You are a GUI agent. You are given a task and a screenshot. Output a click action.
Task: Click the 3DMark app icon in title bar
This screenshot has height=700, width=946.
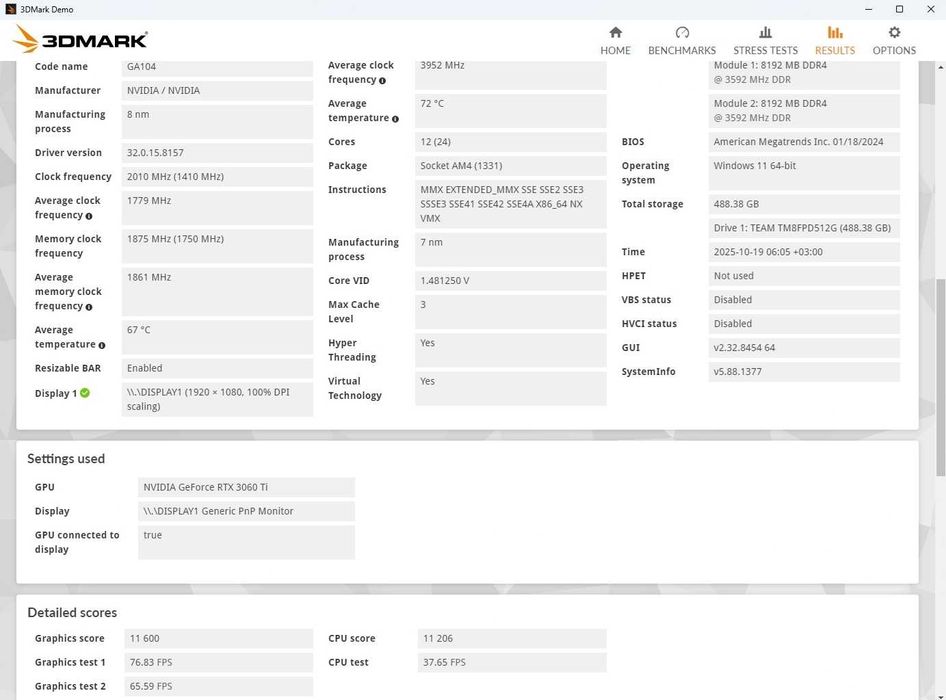(x=10, y=9)
